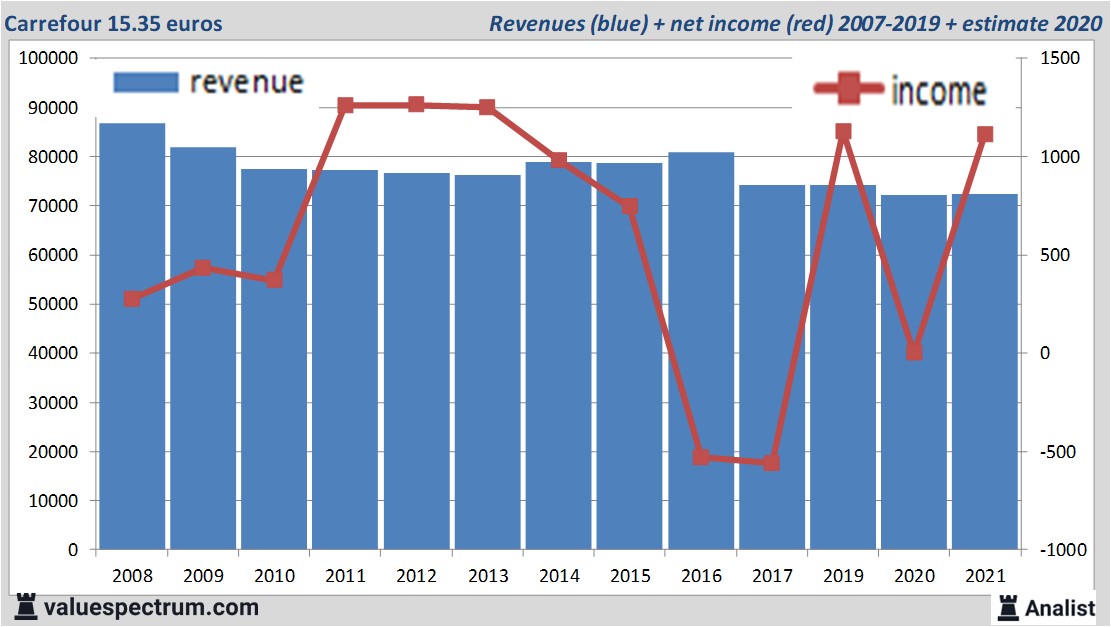Click the rook icon beside valuespectrum.com
The height and width of the screenshot is (627, 1111).
click(x=26, y=607)
